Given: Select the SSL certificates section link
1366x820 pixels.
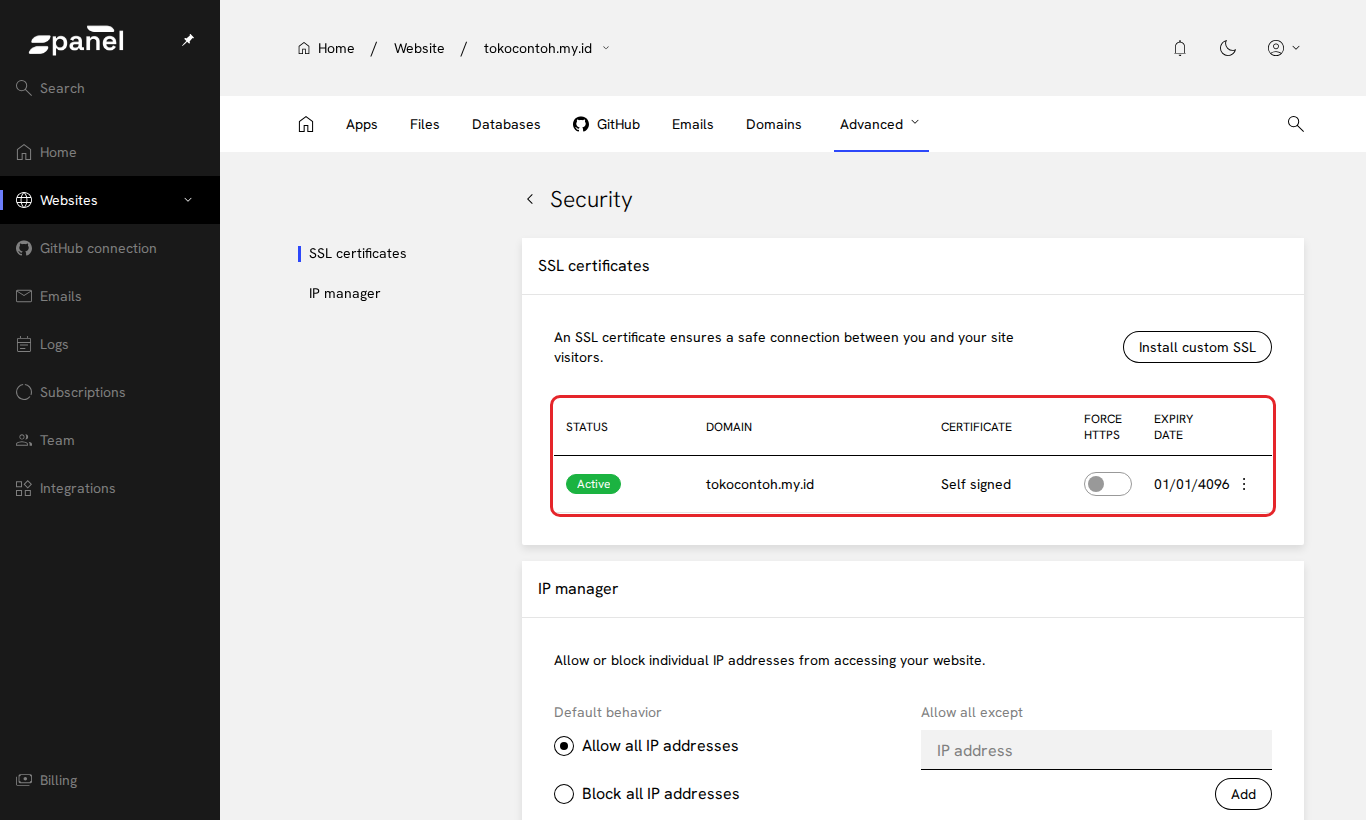Looking at the screenshot, I should [358, 254].
